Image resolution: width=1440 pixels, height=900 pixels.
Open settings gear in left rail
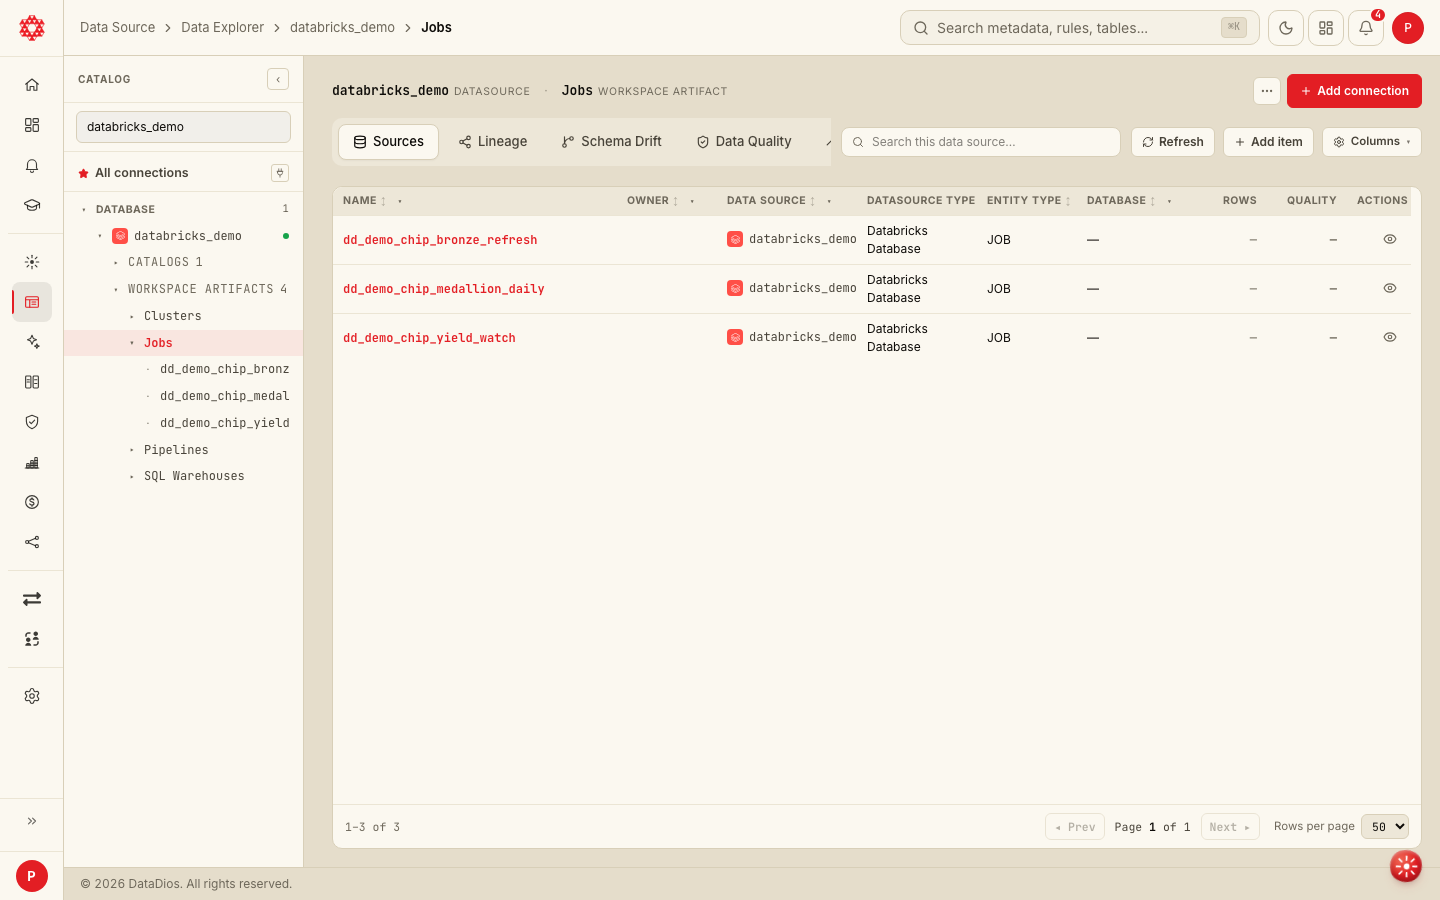[x=32, y=696]
